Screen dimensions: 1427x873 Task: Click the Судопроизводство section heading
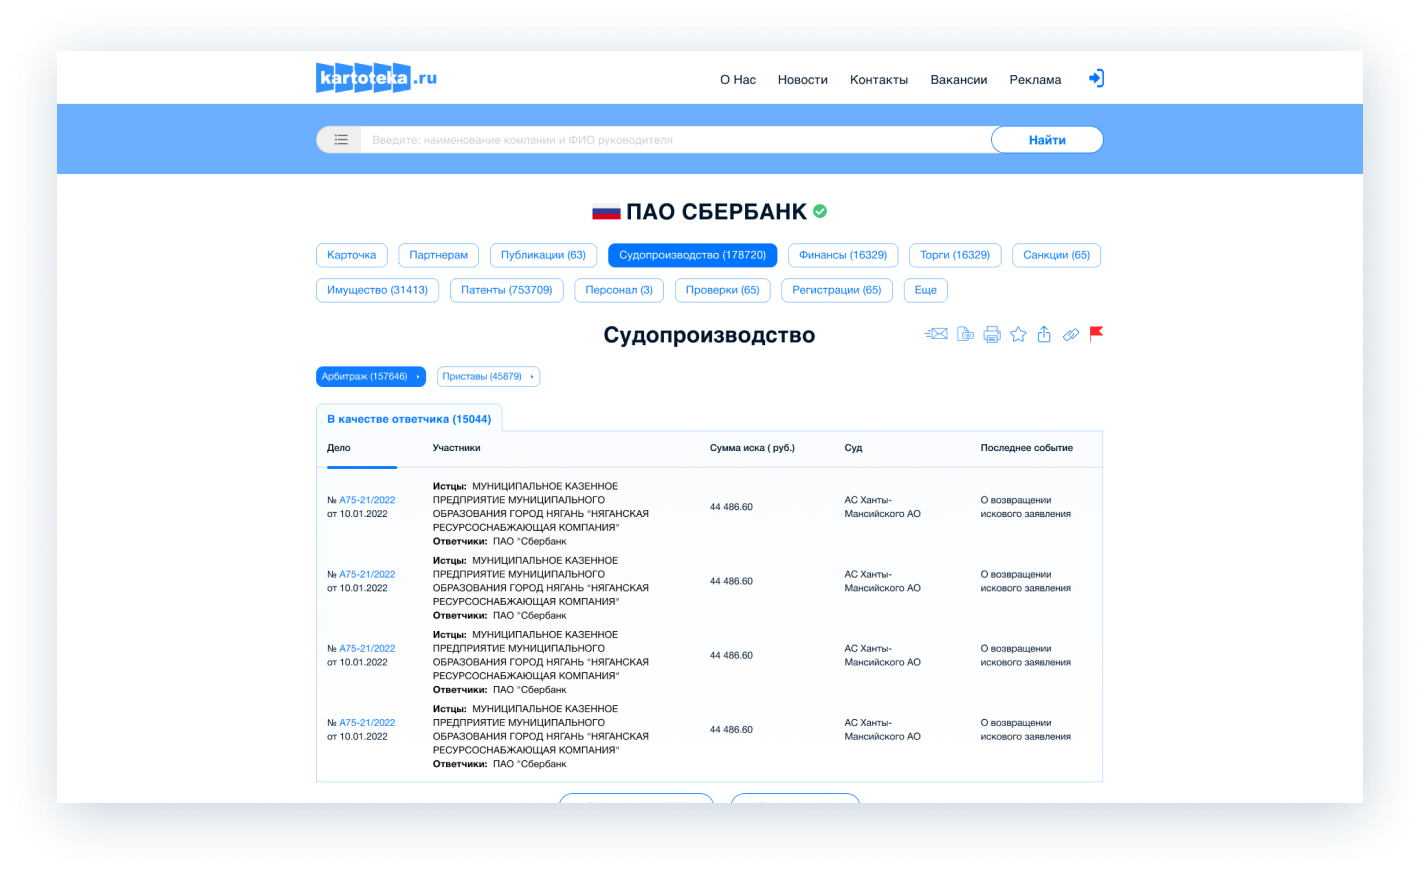pyautogui.click(x=709, y=335)
